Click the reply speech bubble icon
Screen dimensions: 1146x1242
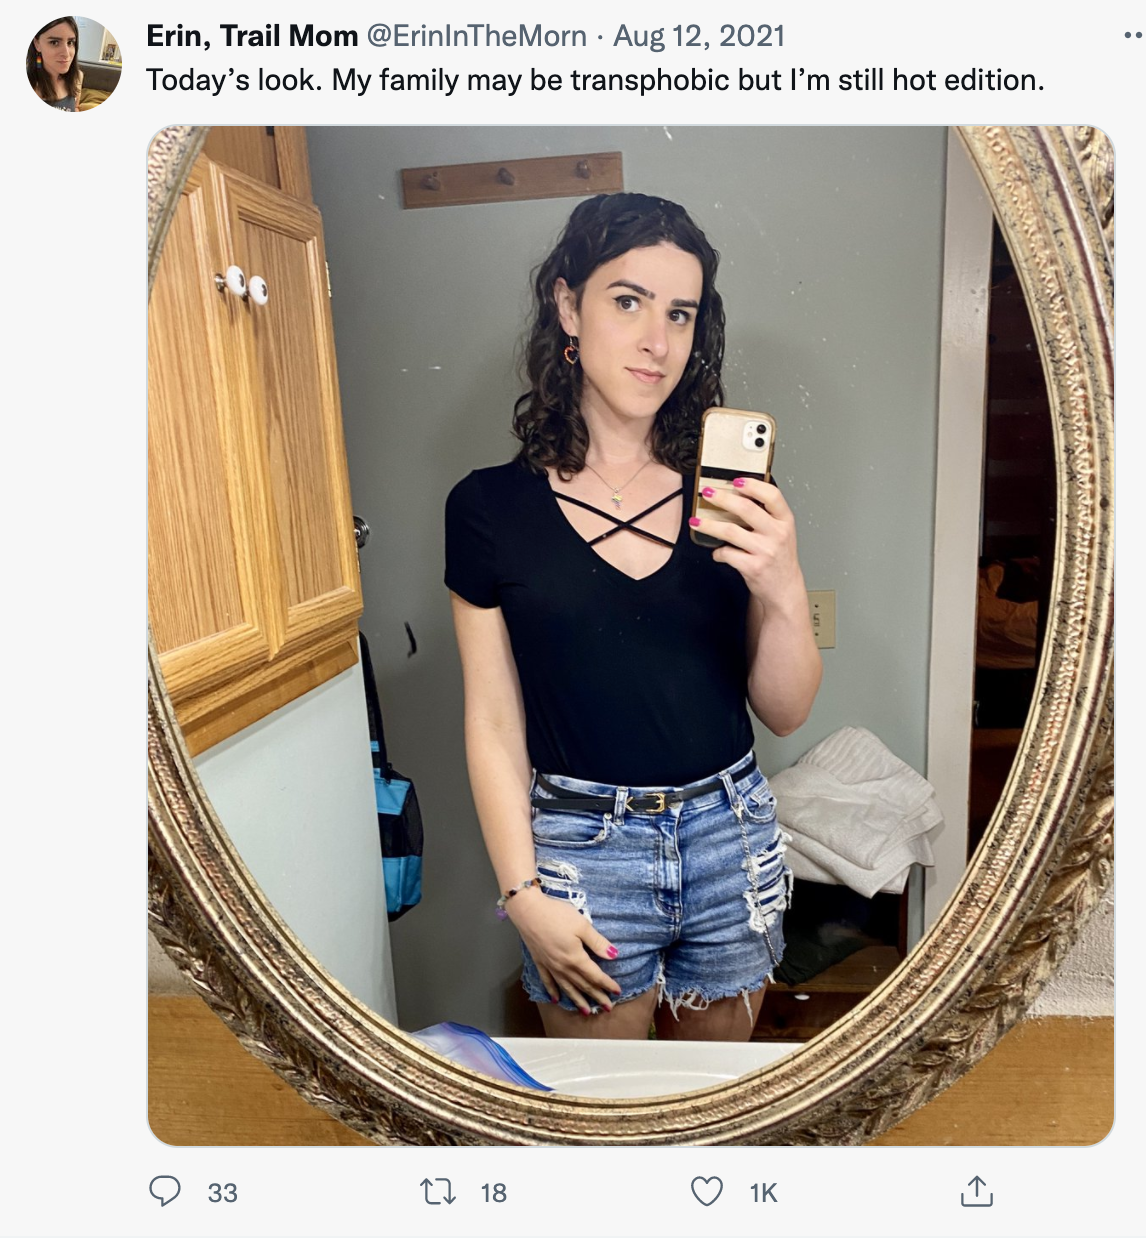pos(165,1191)
